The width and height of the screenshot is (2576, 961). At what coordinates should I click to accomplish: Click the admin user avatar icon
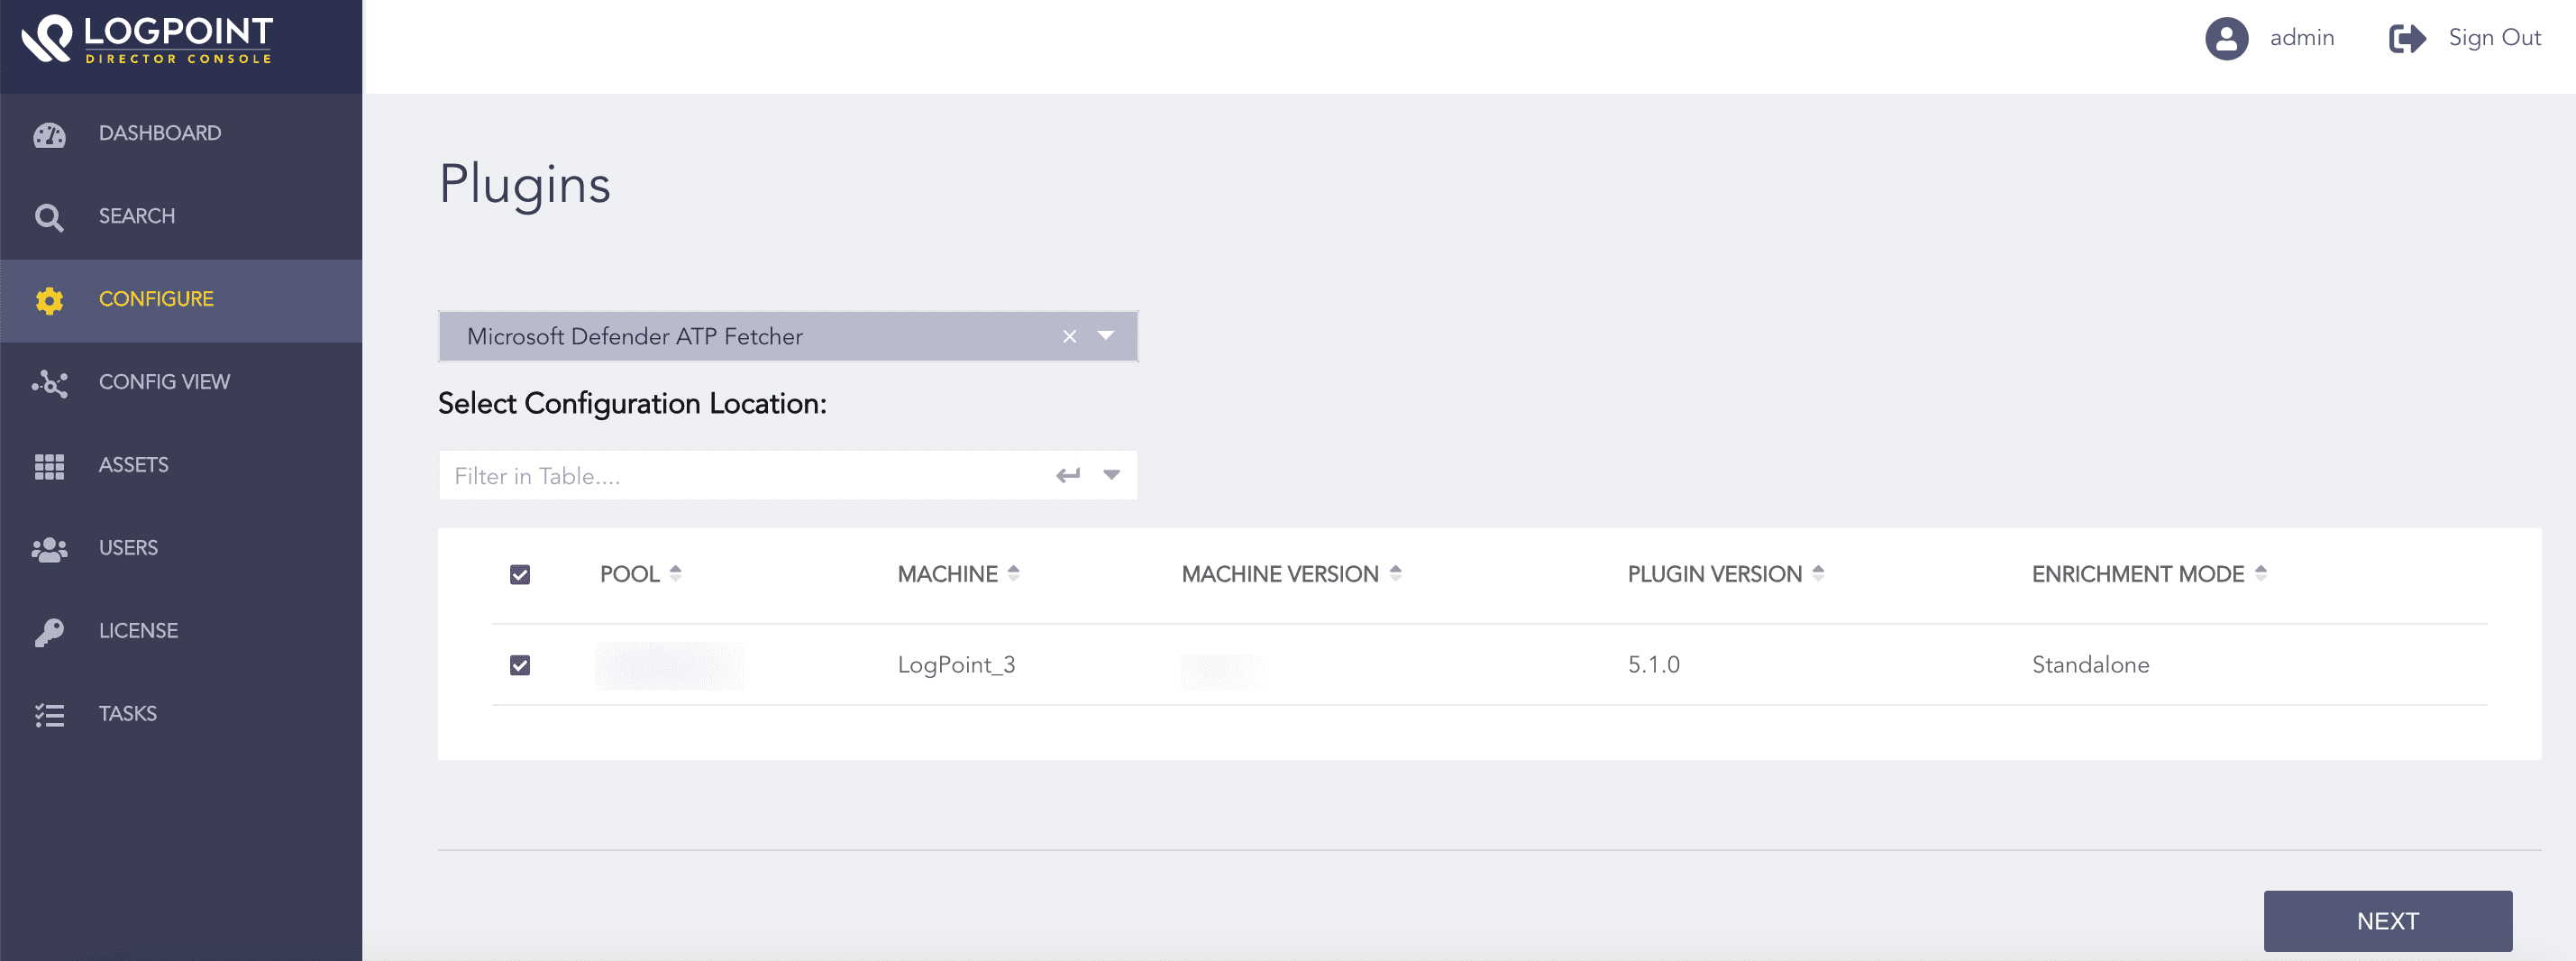click(x=2226, y=38)
